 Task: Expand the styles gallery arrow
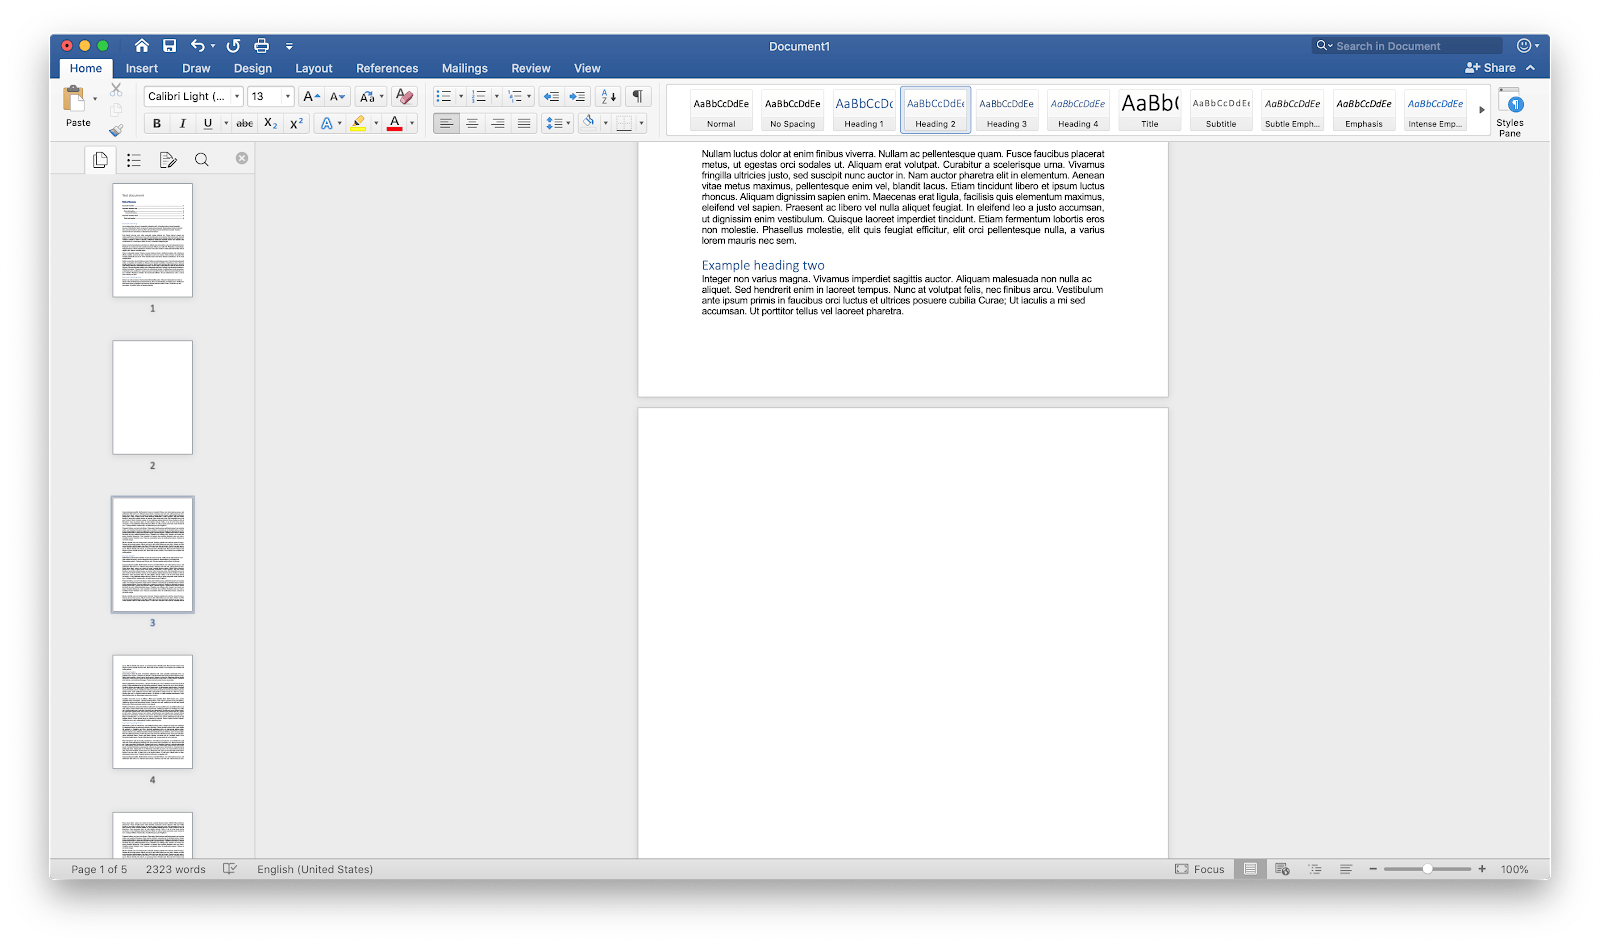1482,110
